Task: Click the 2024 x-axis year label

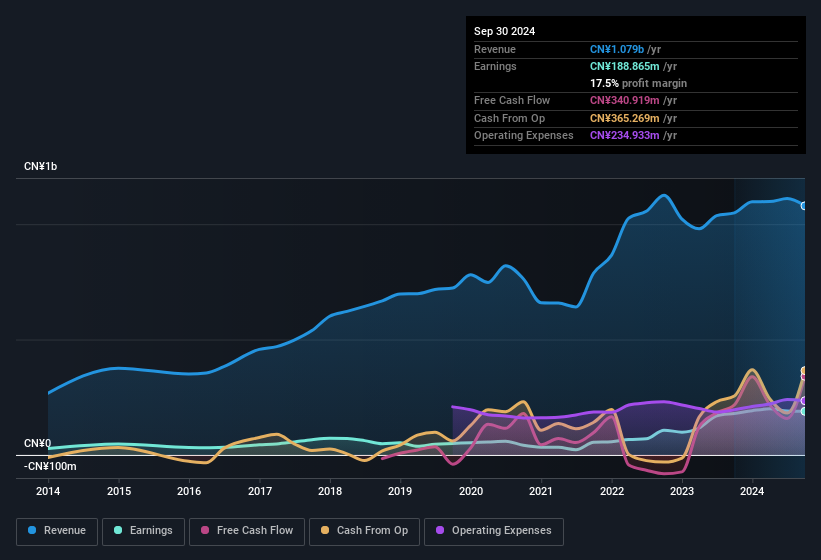Action: click(x=752, y=491)
